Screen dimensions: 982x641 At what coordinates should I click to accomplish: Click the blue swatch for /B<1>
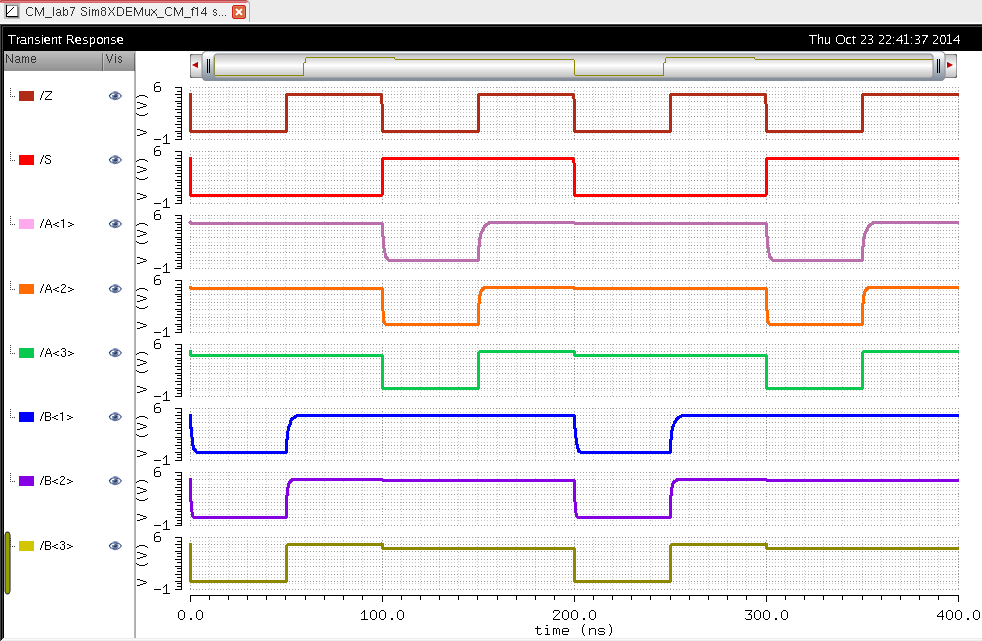tap(27, 417)
